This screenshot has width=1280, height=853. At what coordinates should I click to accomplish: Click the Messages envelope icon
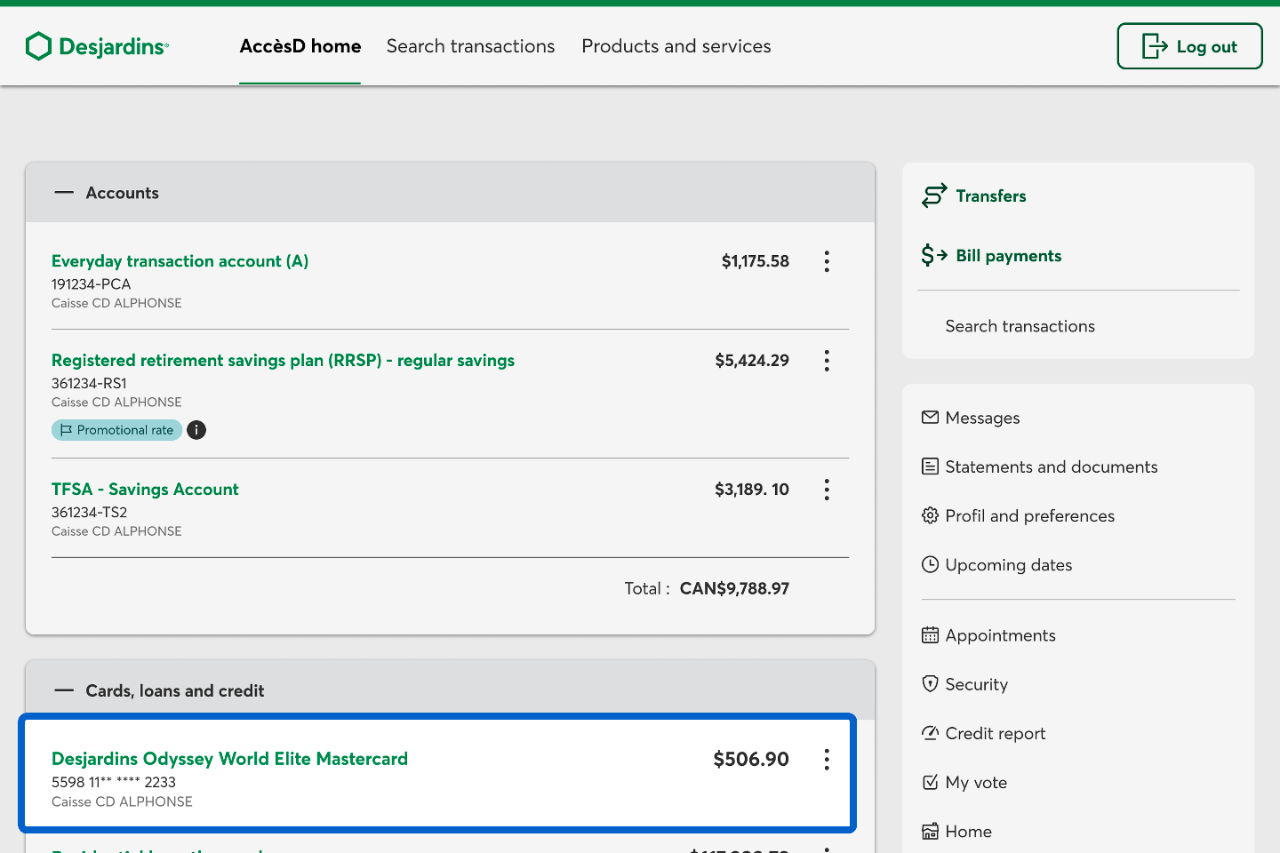(x=930, y=417)
